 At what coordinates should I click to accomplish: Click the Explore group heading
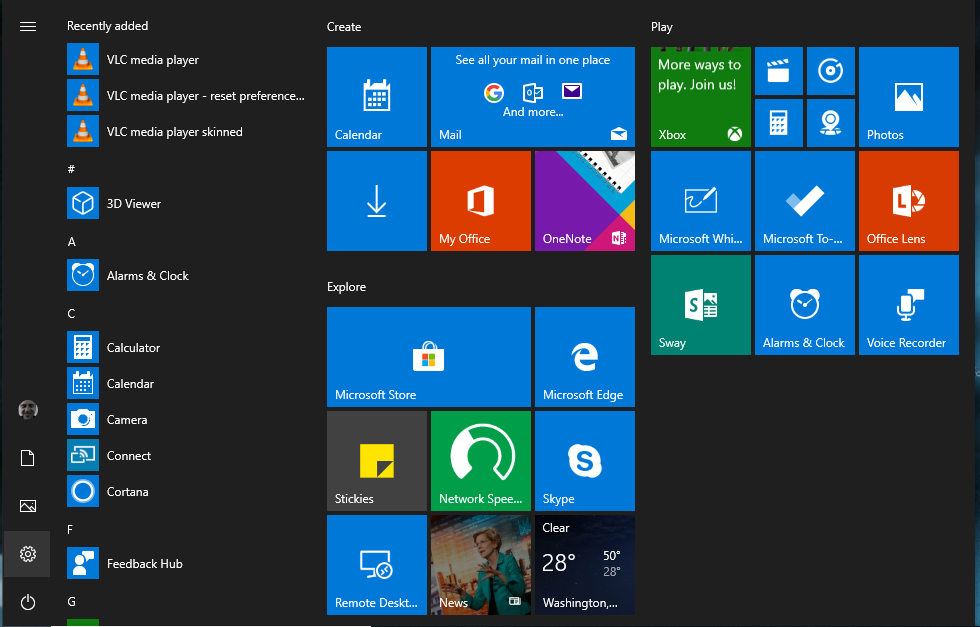(346, 287)
